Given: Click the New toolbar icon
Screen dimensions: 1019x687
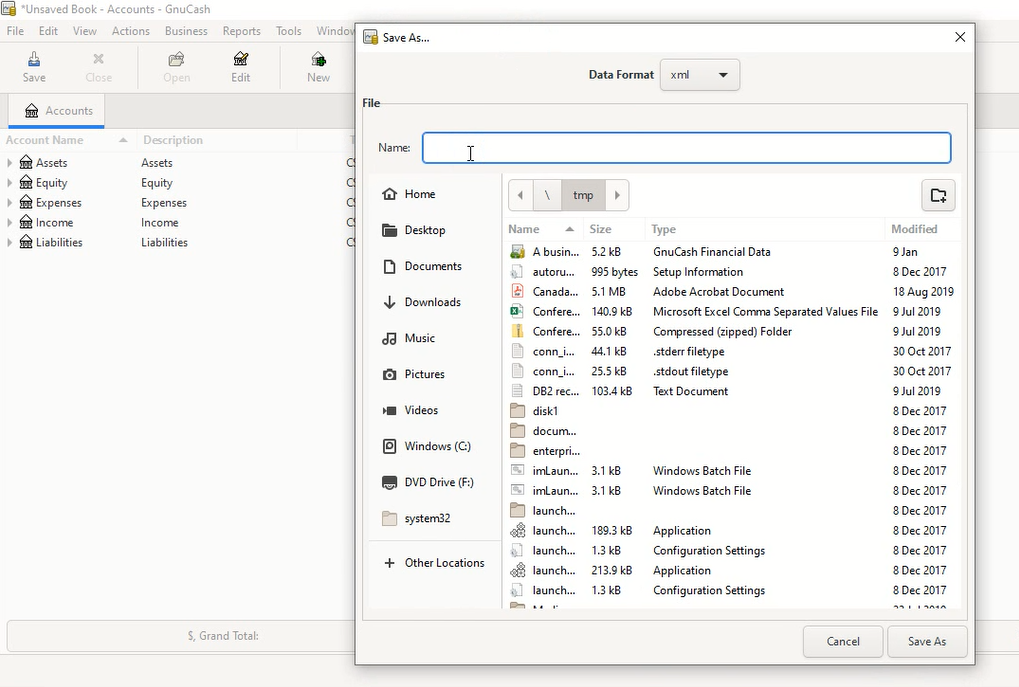Looking at the screenshot, I should pyautogui.click(x=318, y=67).
